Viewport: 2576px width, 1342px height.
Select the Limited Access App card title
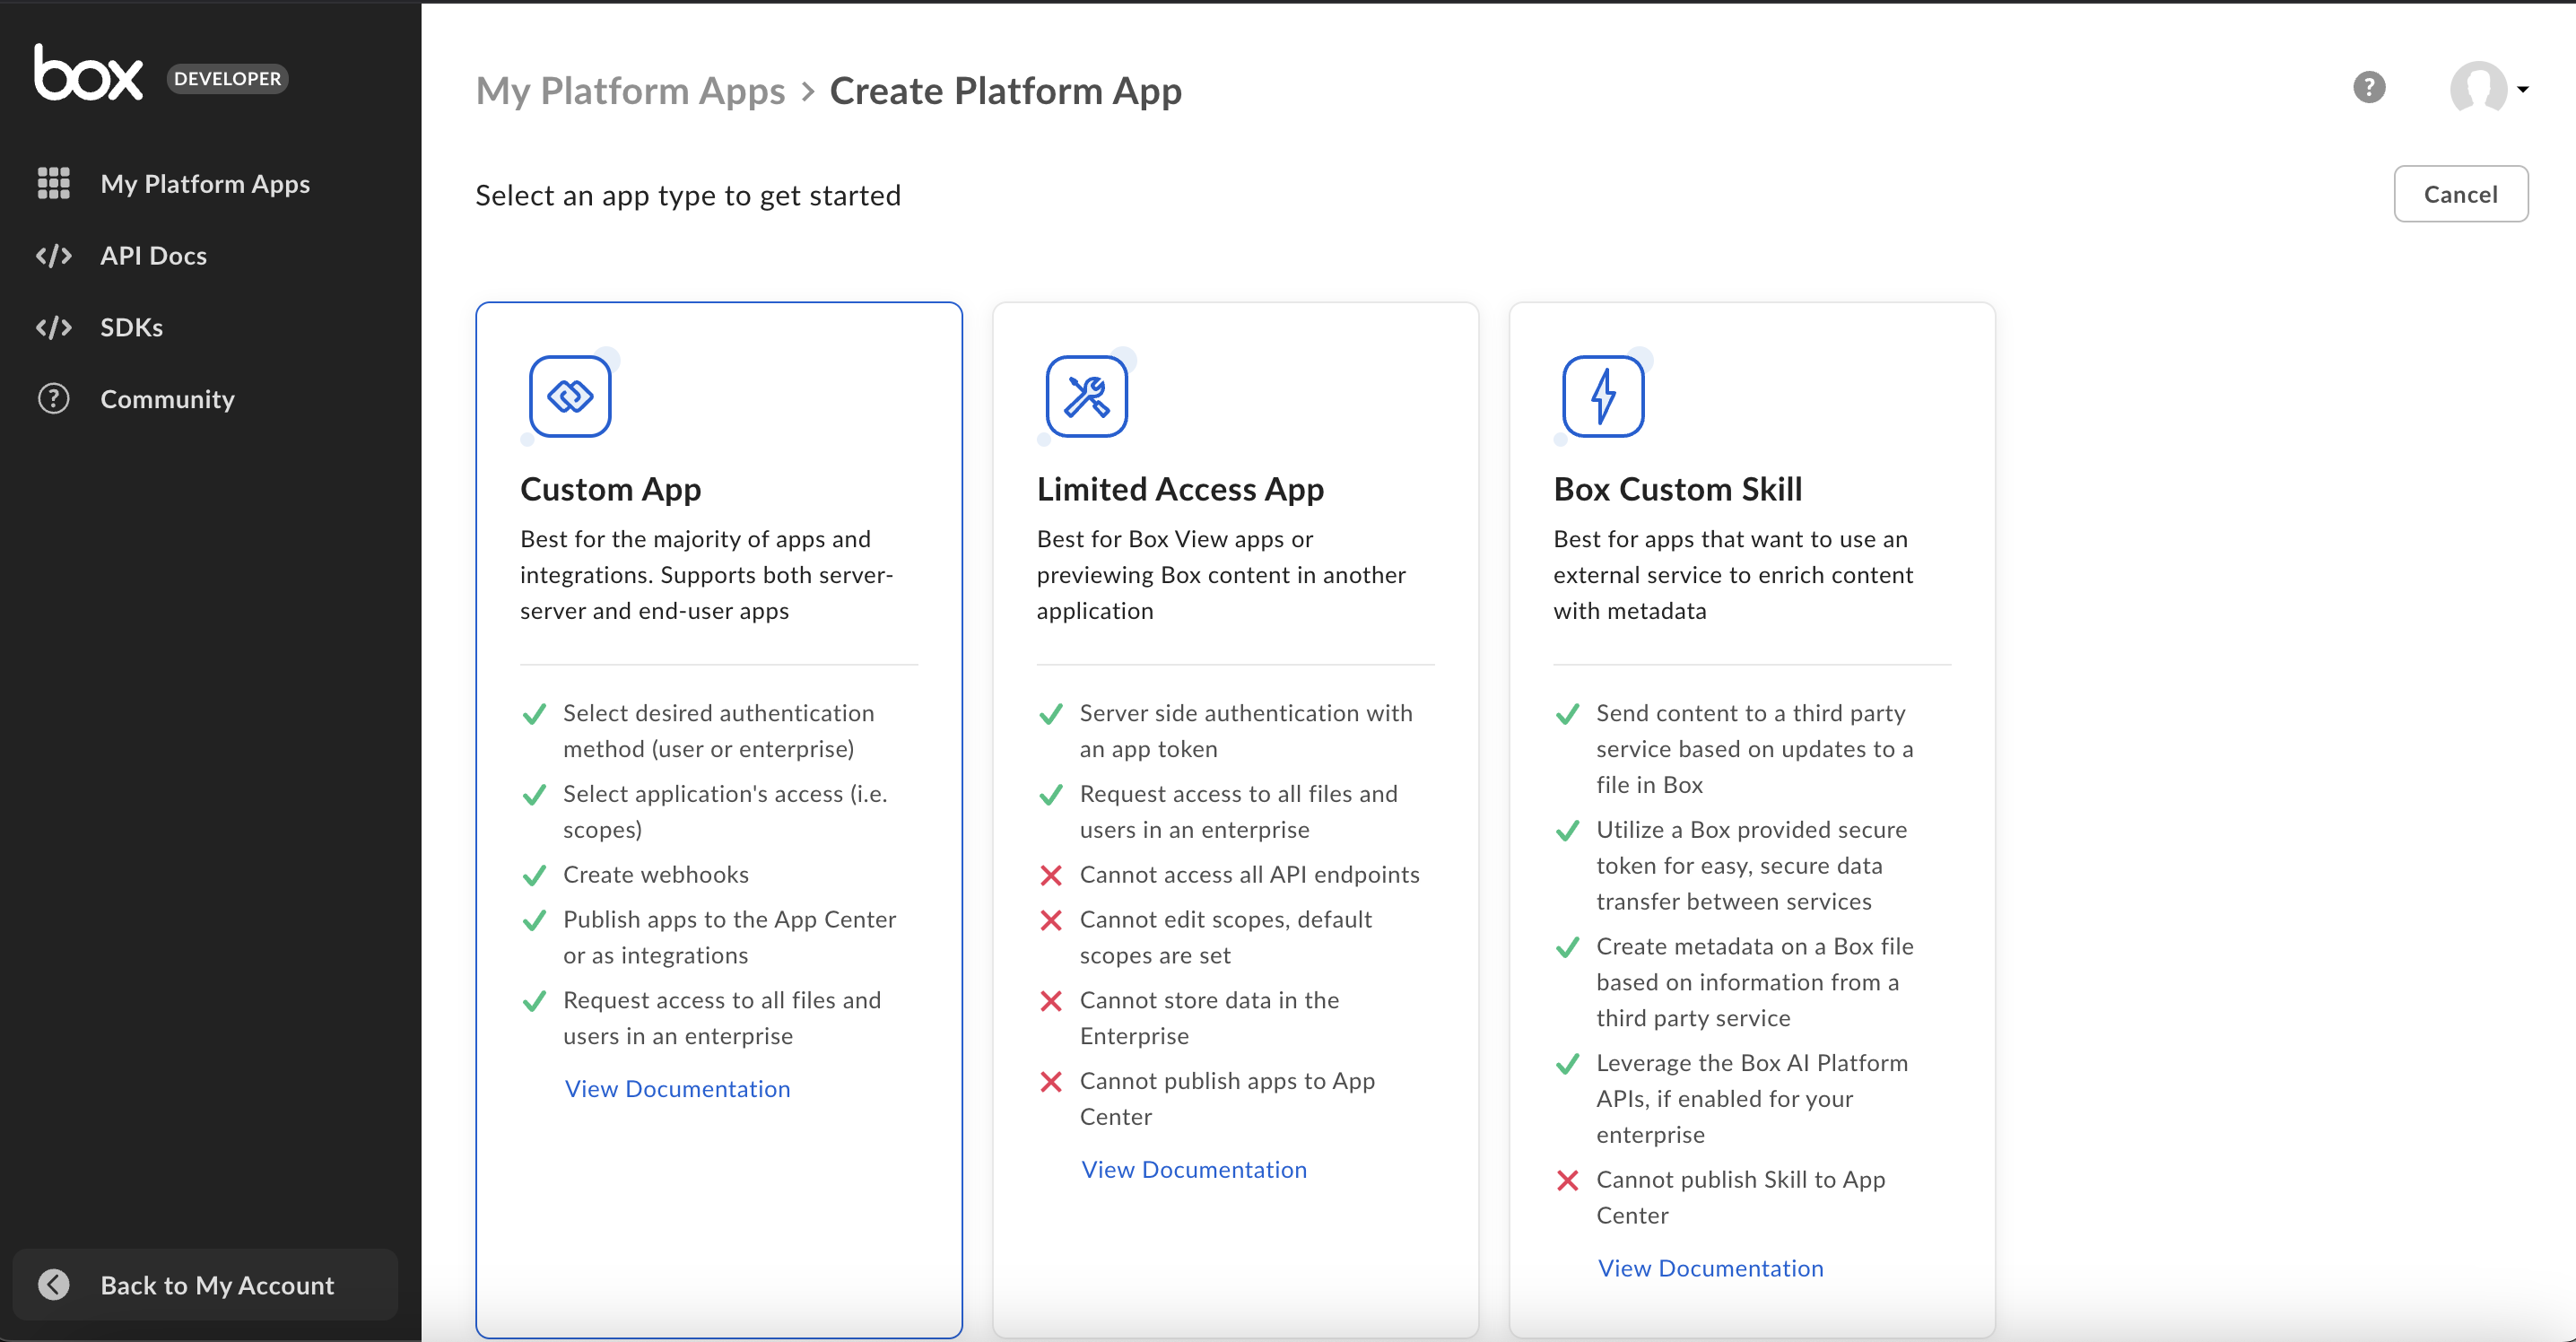(x=1180, y=489)
